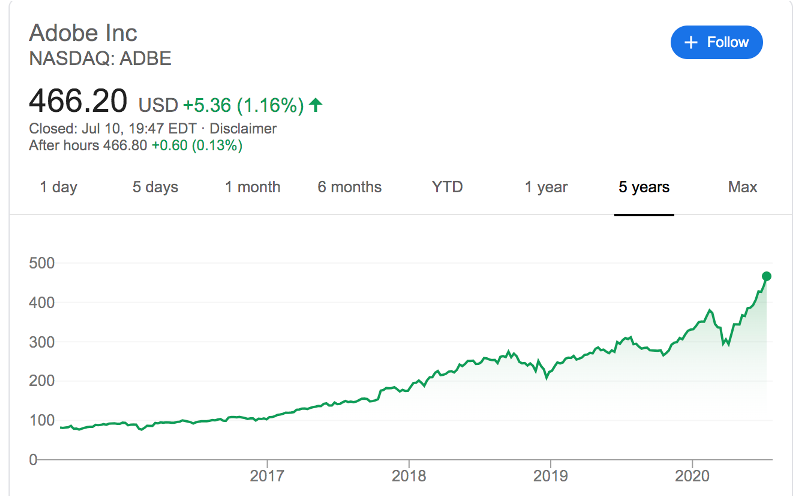Select the 5 years tab
Viewport: 794px width, 496px height.
click(x=644, y=187)
